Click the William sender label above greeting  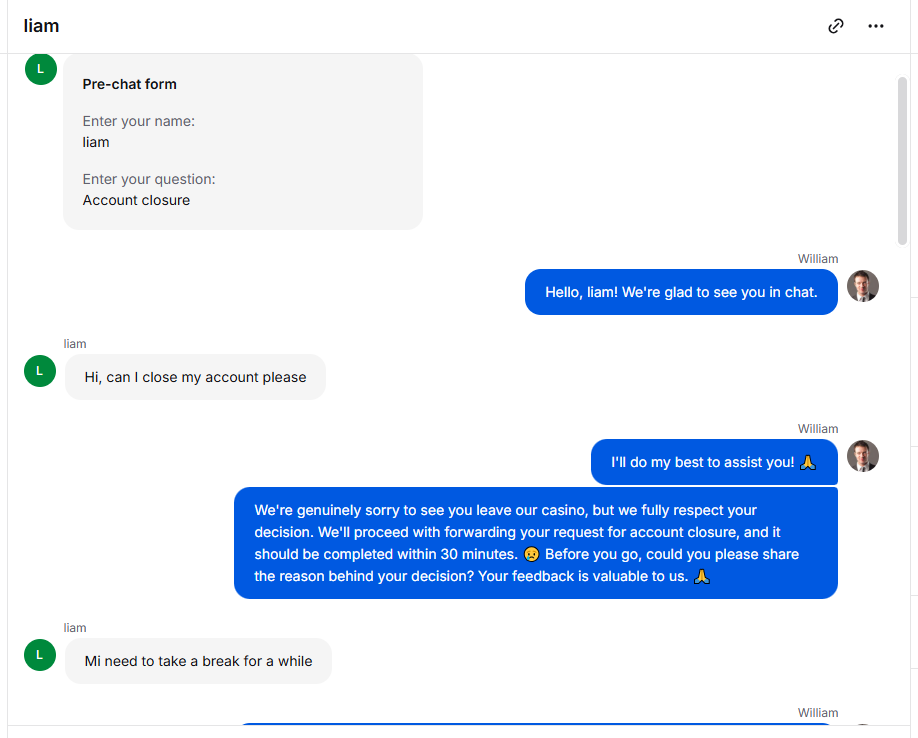(817, 259)
